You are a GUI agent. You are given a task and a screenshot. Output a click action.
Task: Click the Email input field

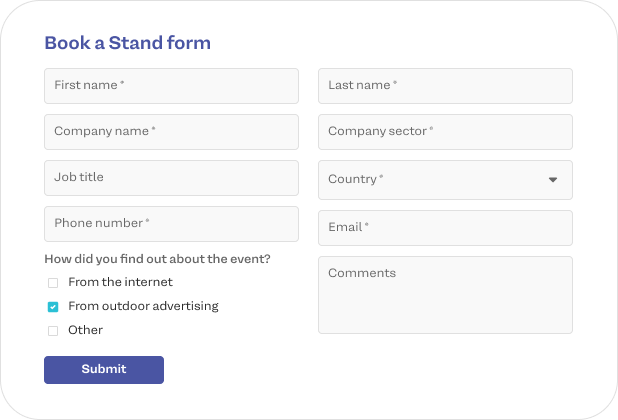445,228
